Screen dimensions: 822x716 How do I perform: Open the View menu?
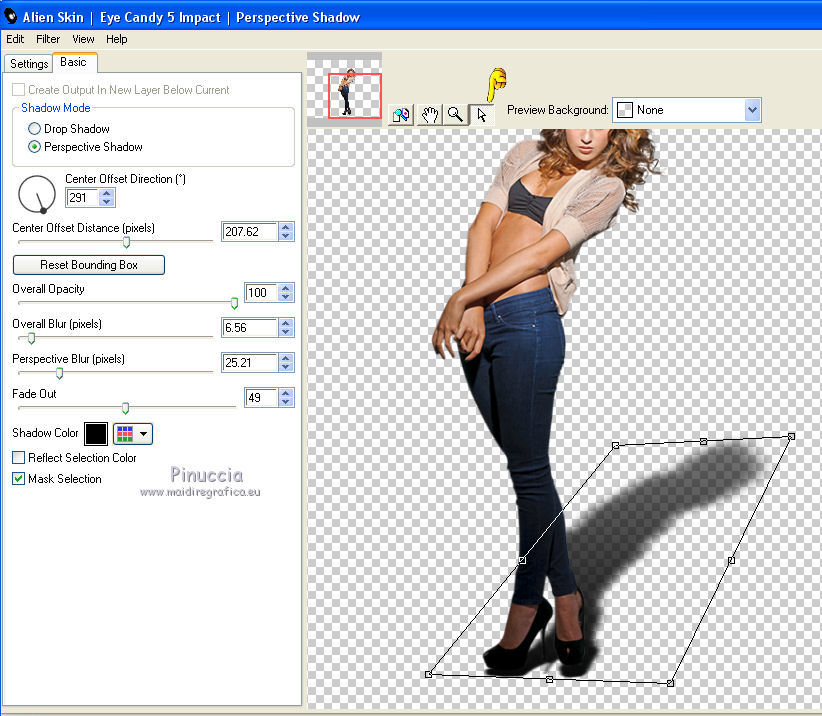[83, 39]
